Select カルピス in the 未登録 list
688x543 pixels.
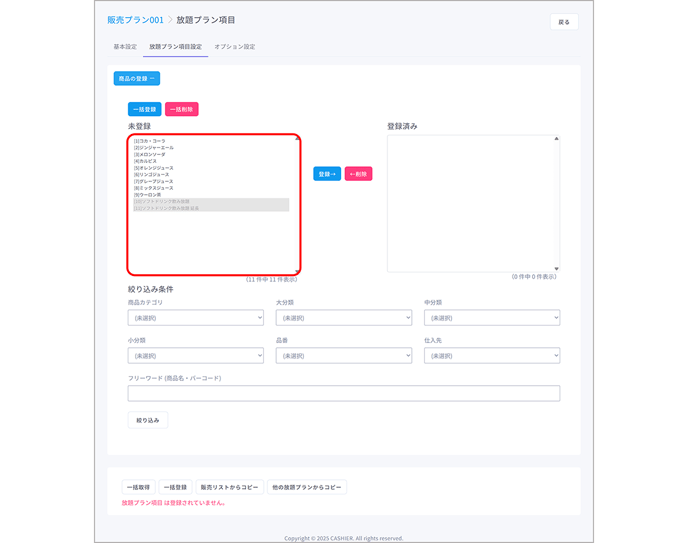211,161
